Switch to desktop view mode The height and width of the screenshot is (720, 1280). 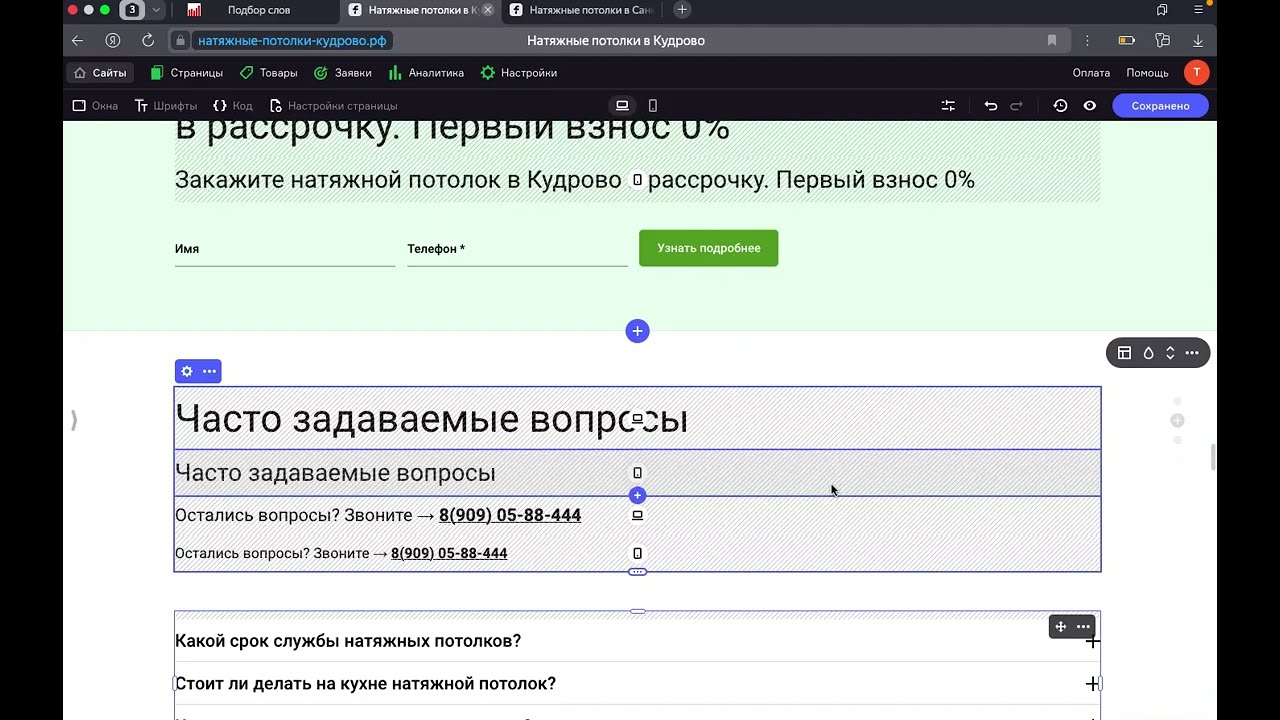[x=622, y=106]
